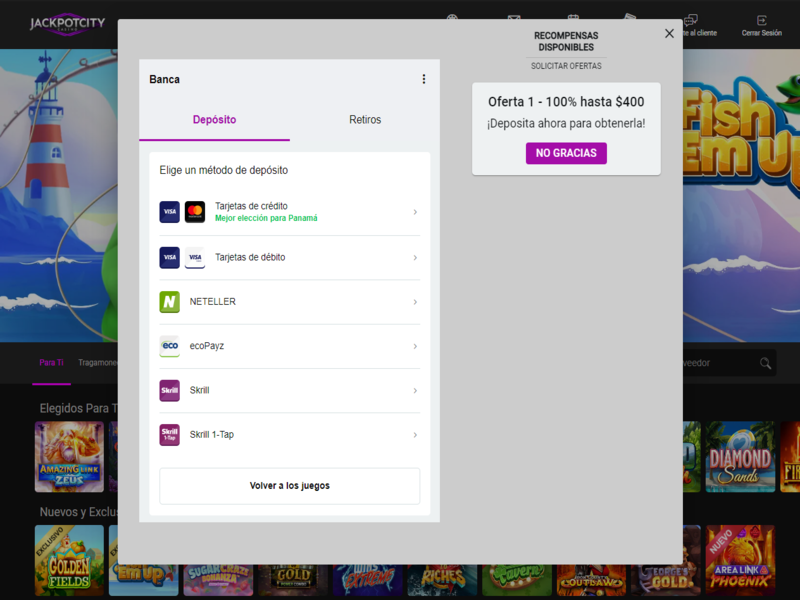Expand the Skrill 1-Tap row chevron
Viewport: 800px width, 600px height.
[x=415, y=435]
